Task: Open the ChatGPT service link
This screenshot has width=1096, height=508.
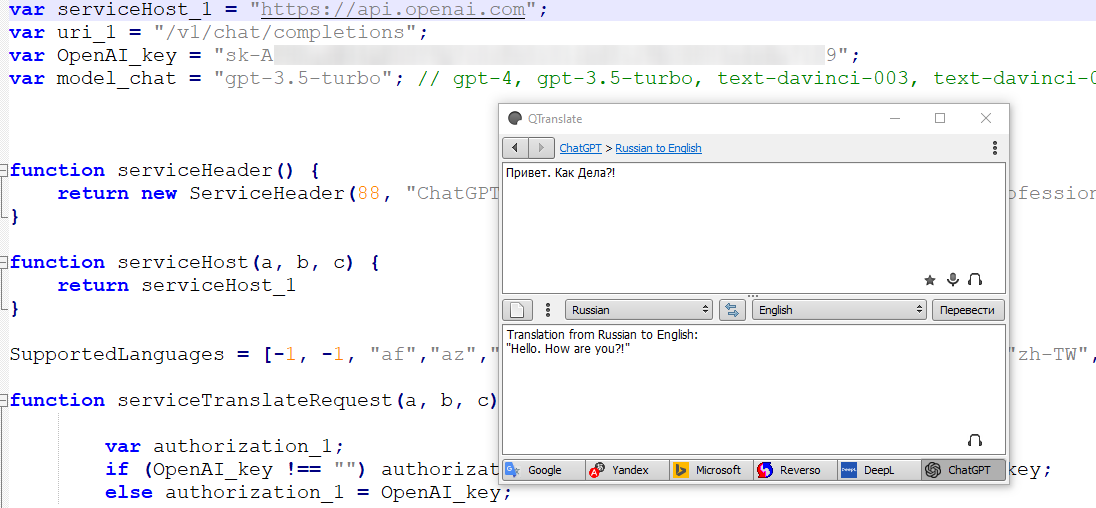Action: point(582,148)
